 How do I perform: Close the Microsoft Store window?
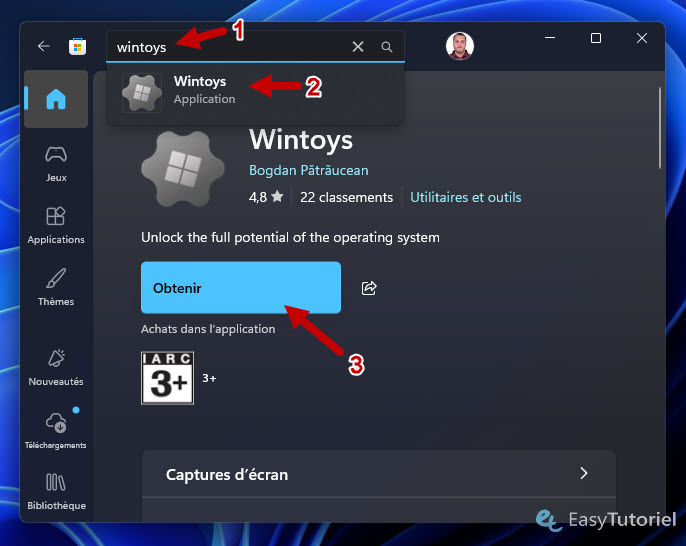[641, 38]
